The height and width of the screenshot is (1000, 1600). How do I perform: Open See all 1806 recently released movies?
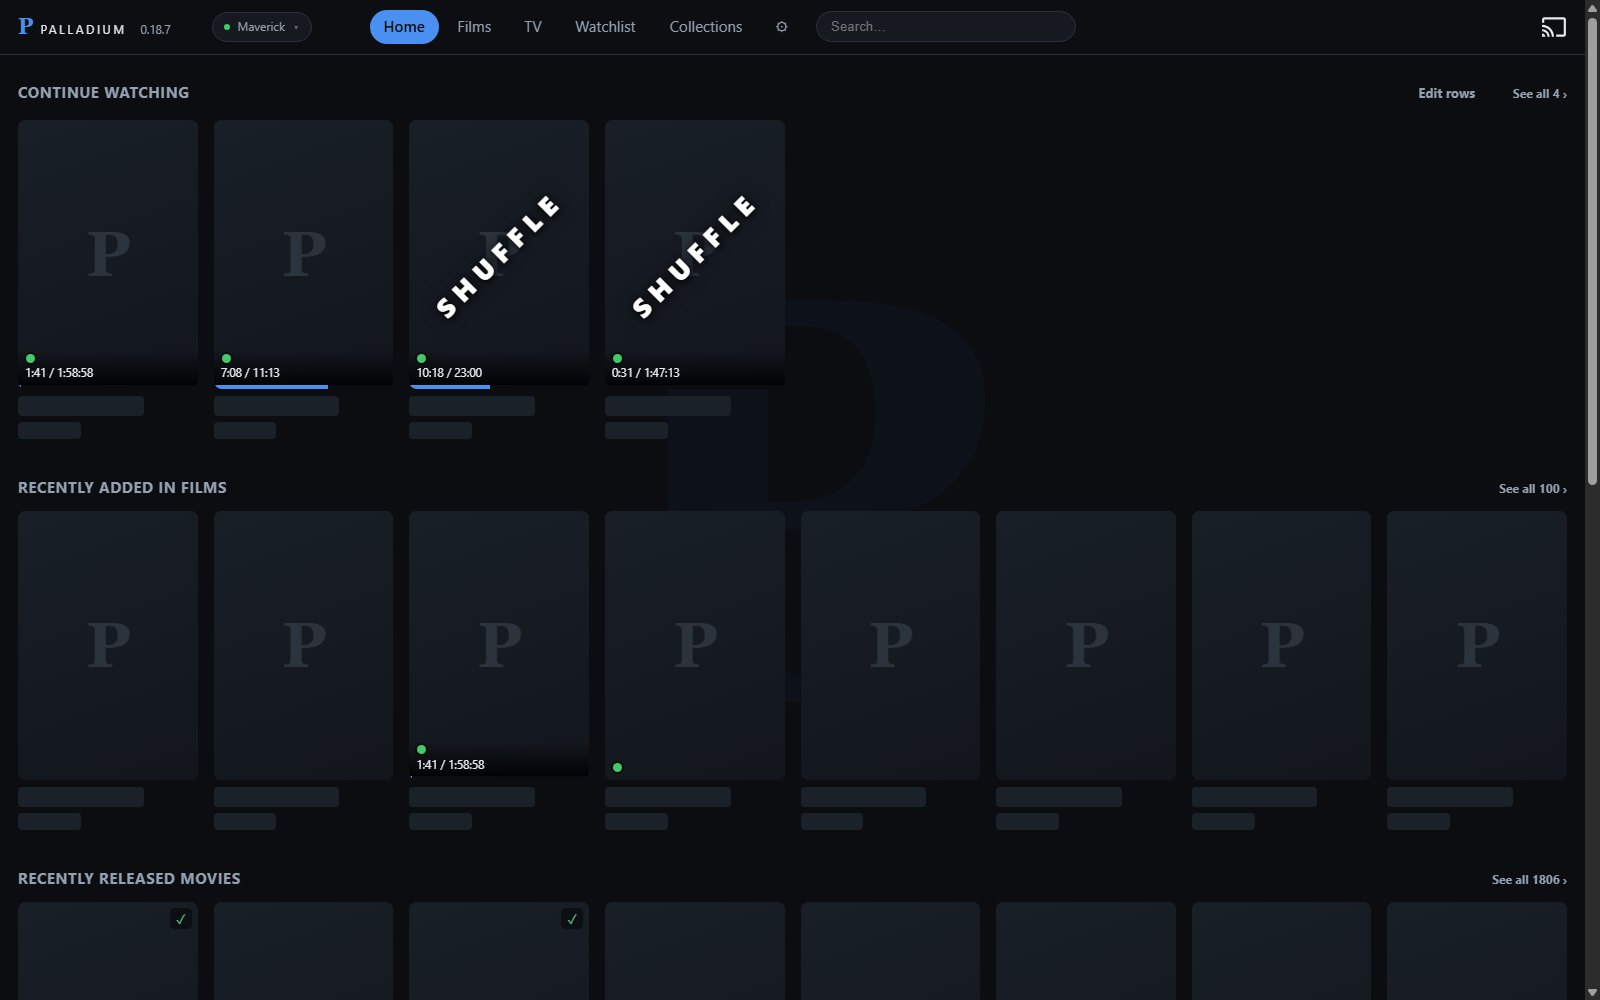click(x=1529, y=879)
